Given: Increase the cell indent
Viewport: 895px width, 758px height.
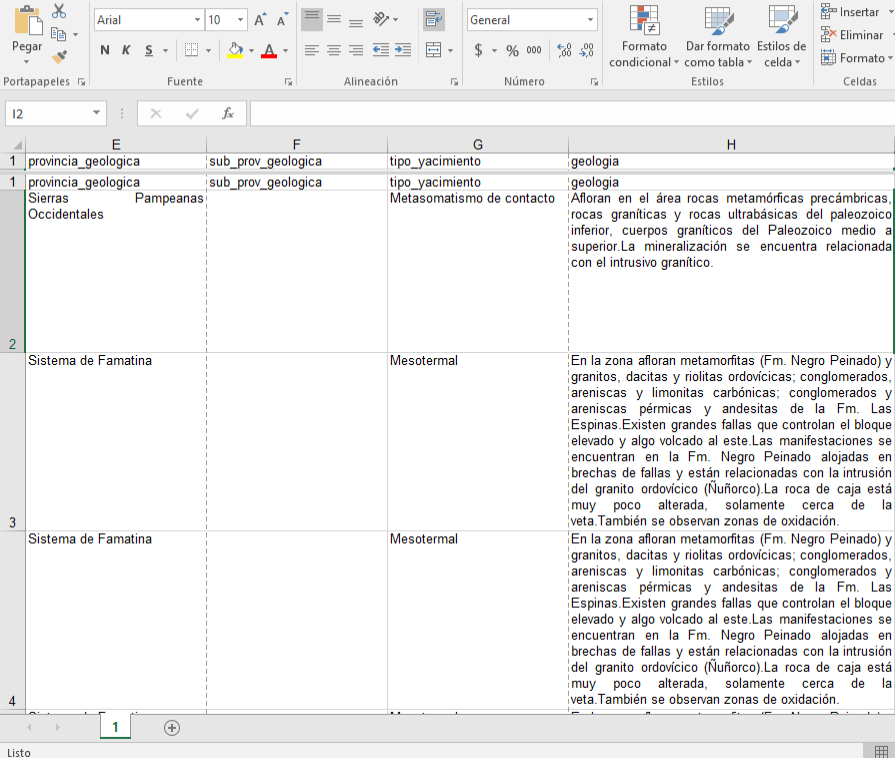Looking at the screenshot, I should point(403,50).
